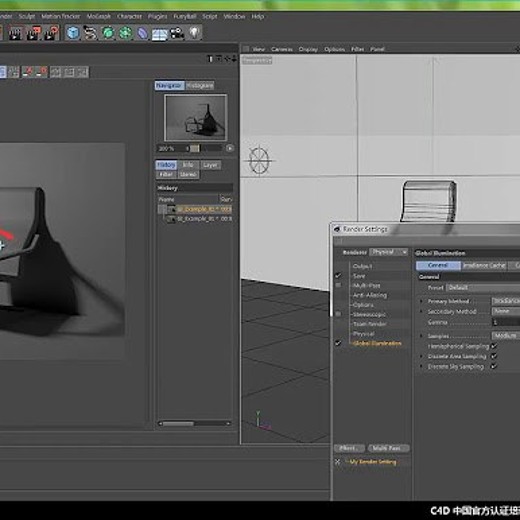Click the Render Settings window title icon

337,229
